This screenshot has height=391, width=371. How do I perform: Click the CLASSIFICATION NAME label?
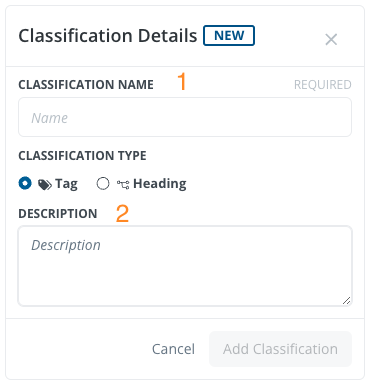pos(86,85)
